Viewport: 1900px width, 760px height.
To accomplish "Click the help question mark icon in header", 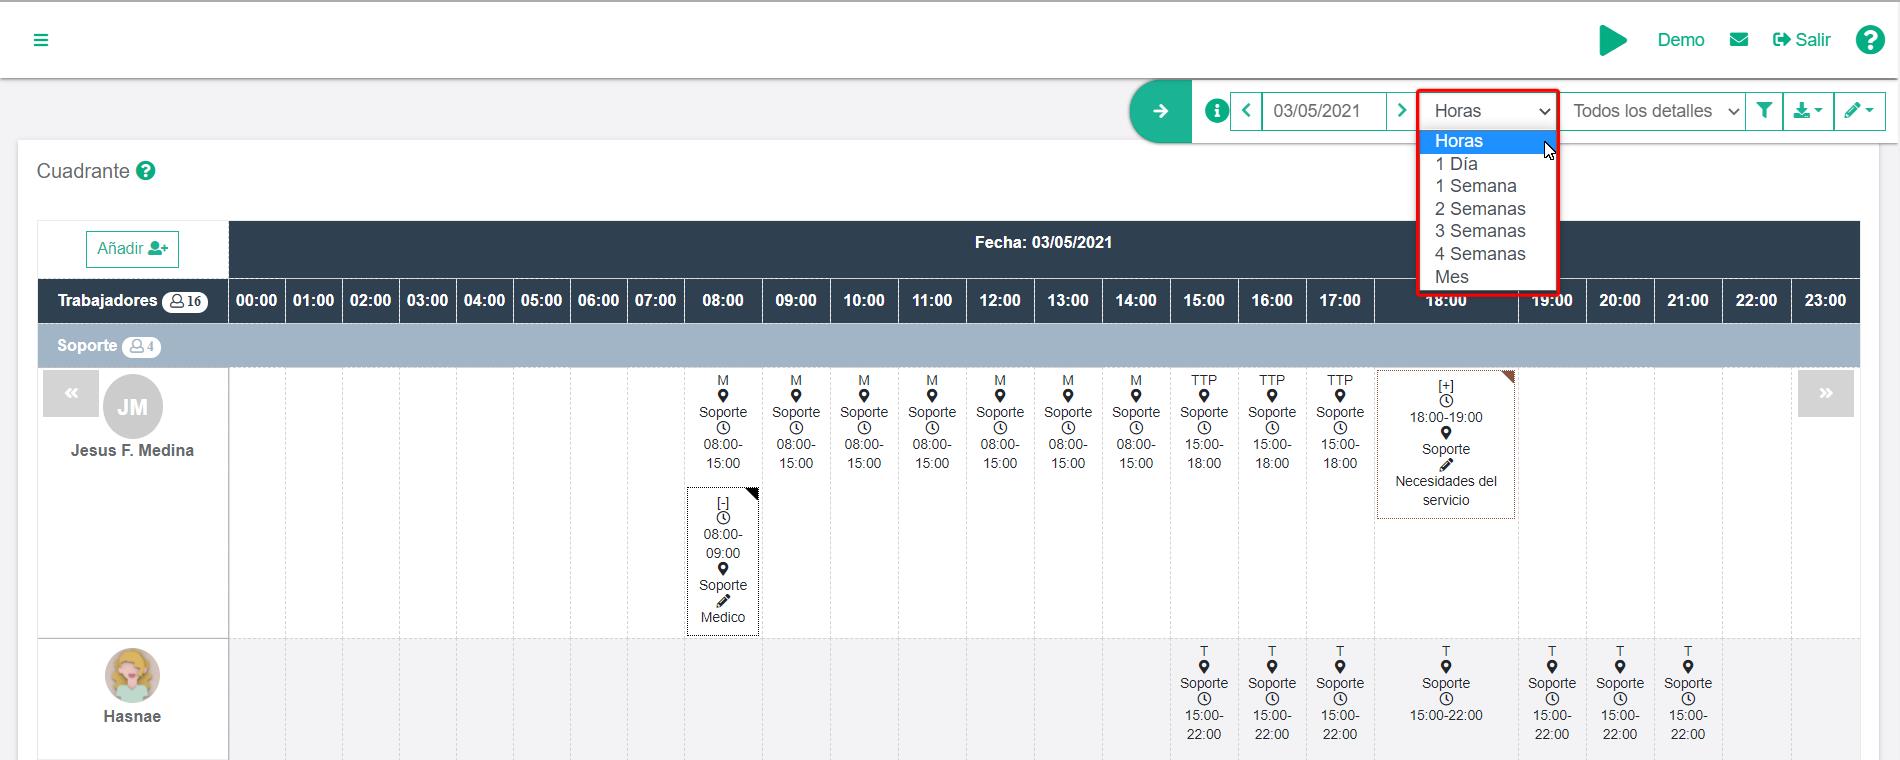I will click(x=1869, y=40).
